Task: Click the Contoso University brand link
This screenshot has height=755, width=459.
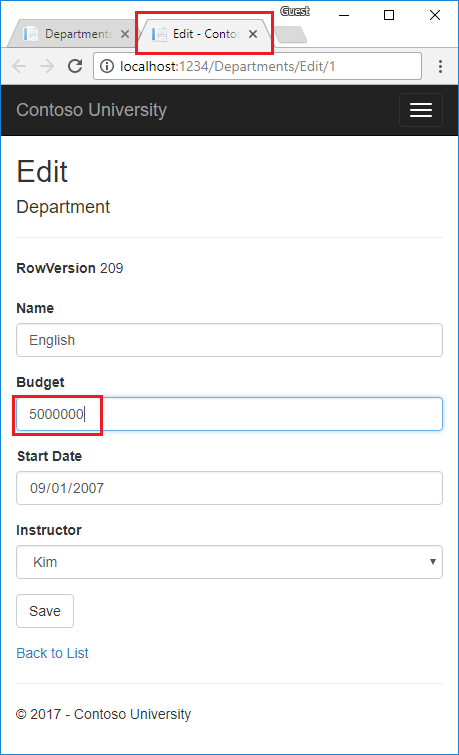Action: click(x=92, y=110)
